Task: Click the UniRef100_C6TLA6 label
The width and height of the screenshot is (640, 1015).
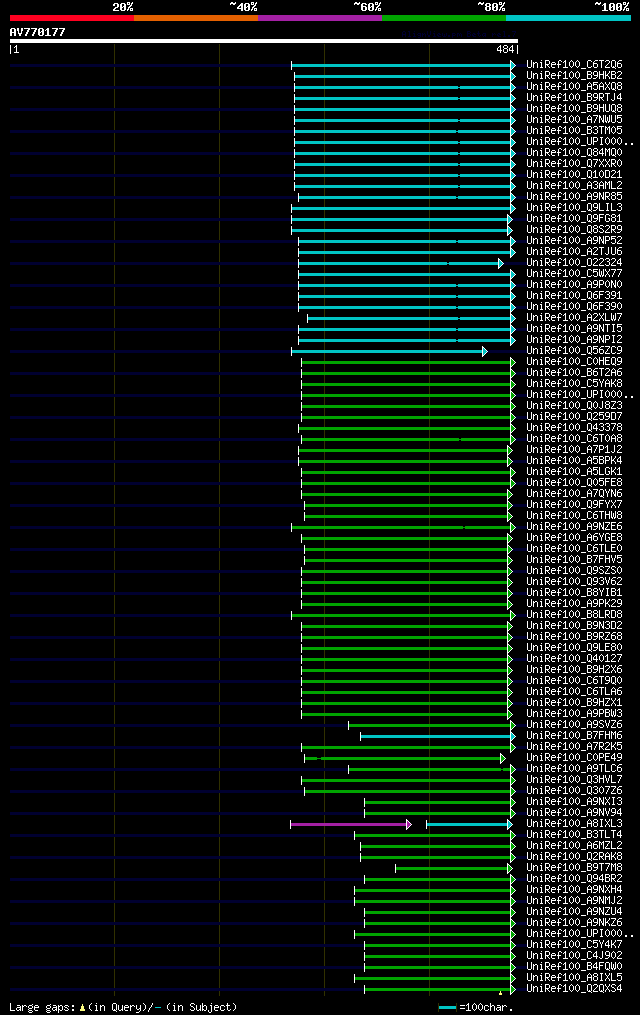Action: [574, 692]
